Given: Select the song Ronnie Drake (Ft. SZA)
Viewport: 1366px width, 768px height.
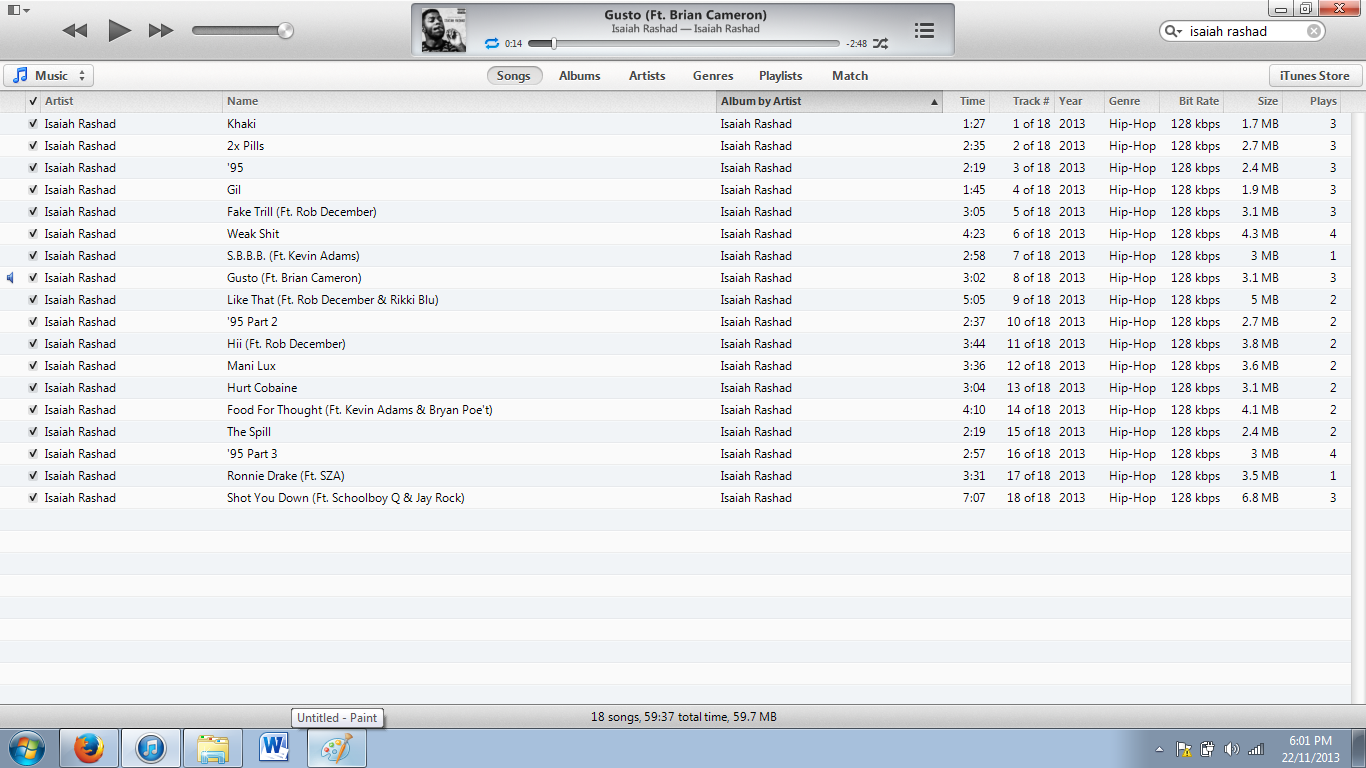Looking at the screenshot, I should coord(286,476).
